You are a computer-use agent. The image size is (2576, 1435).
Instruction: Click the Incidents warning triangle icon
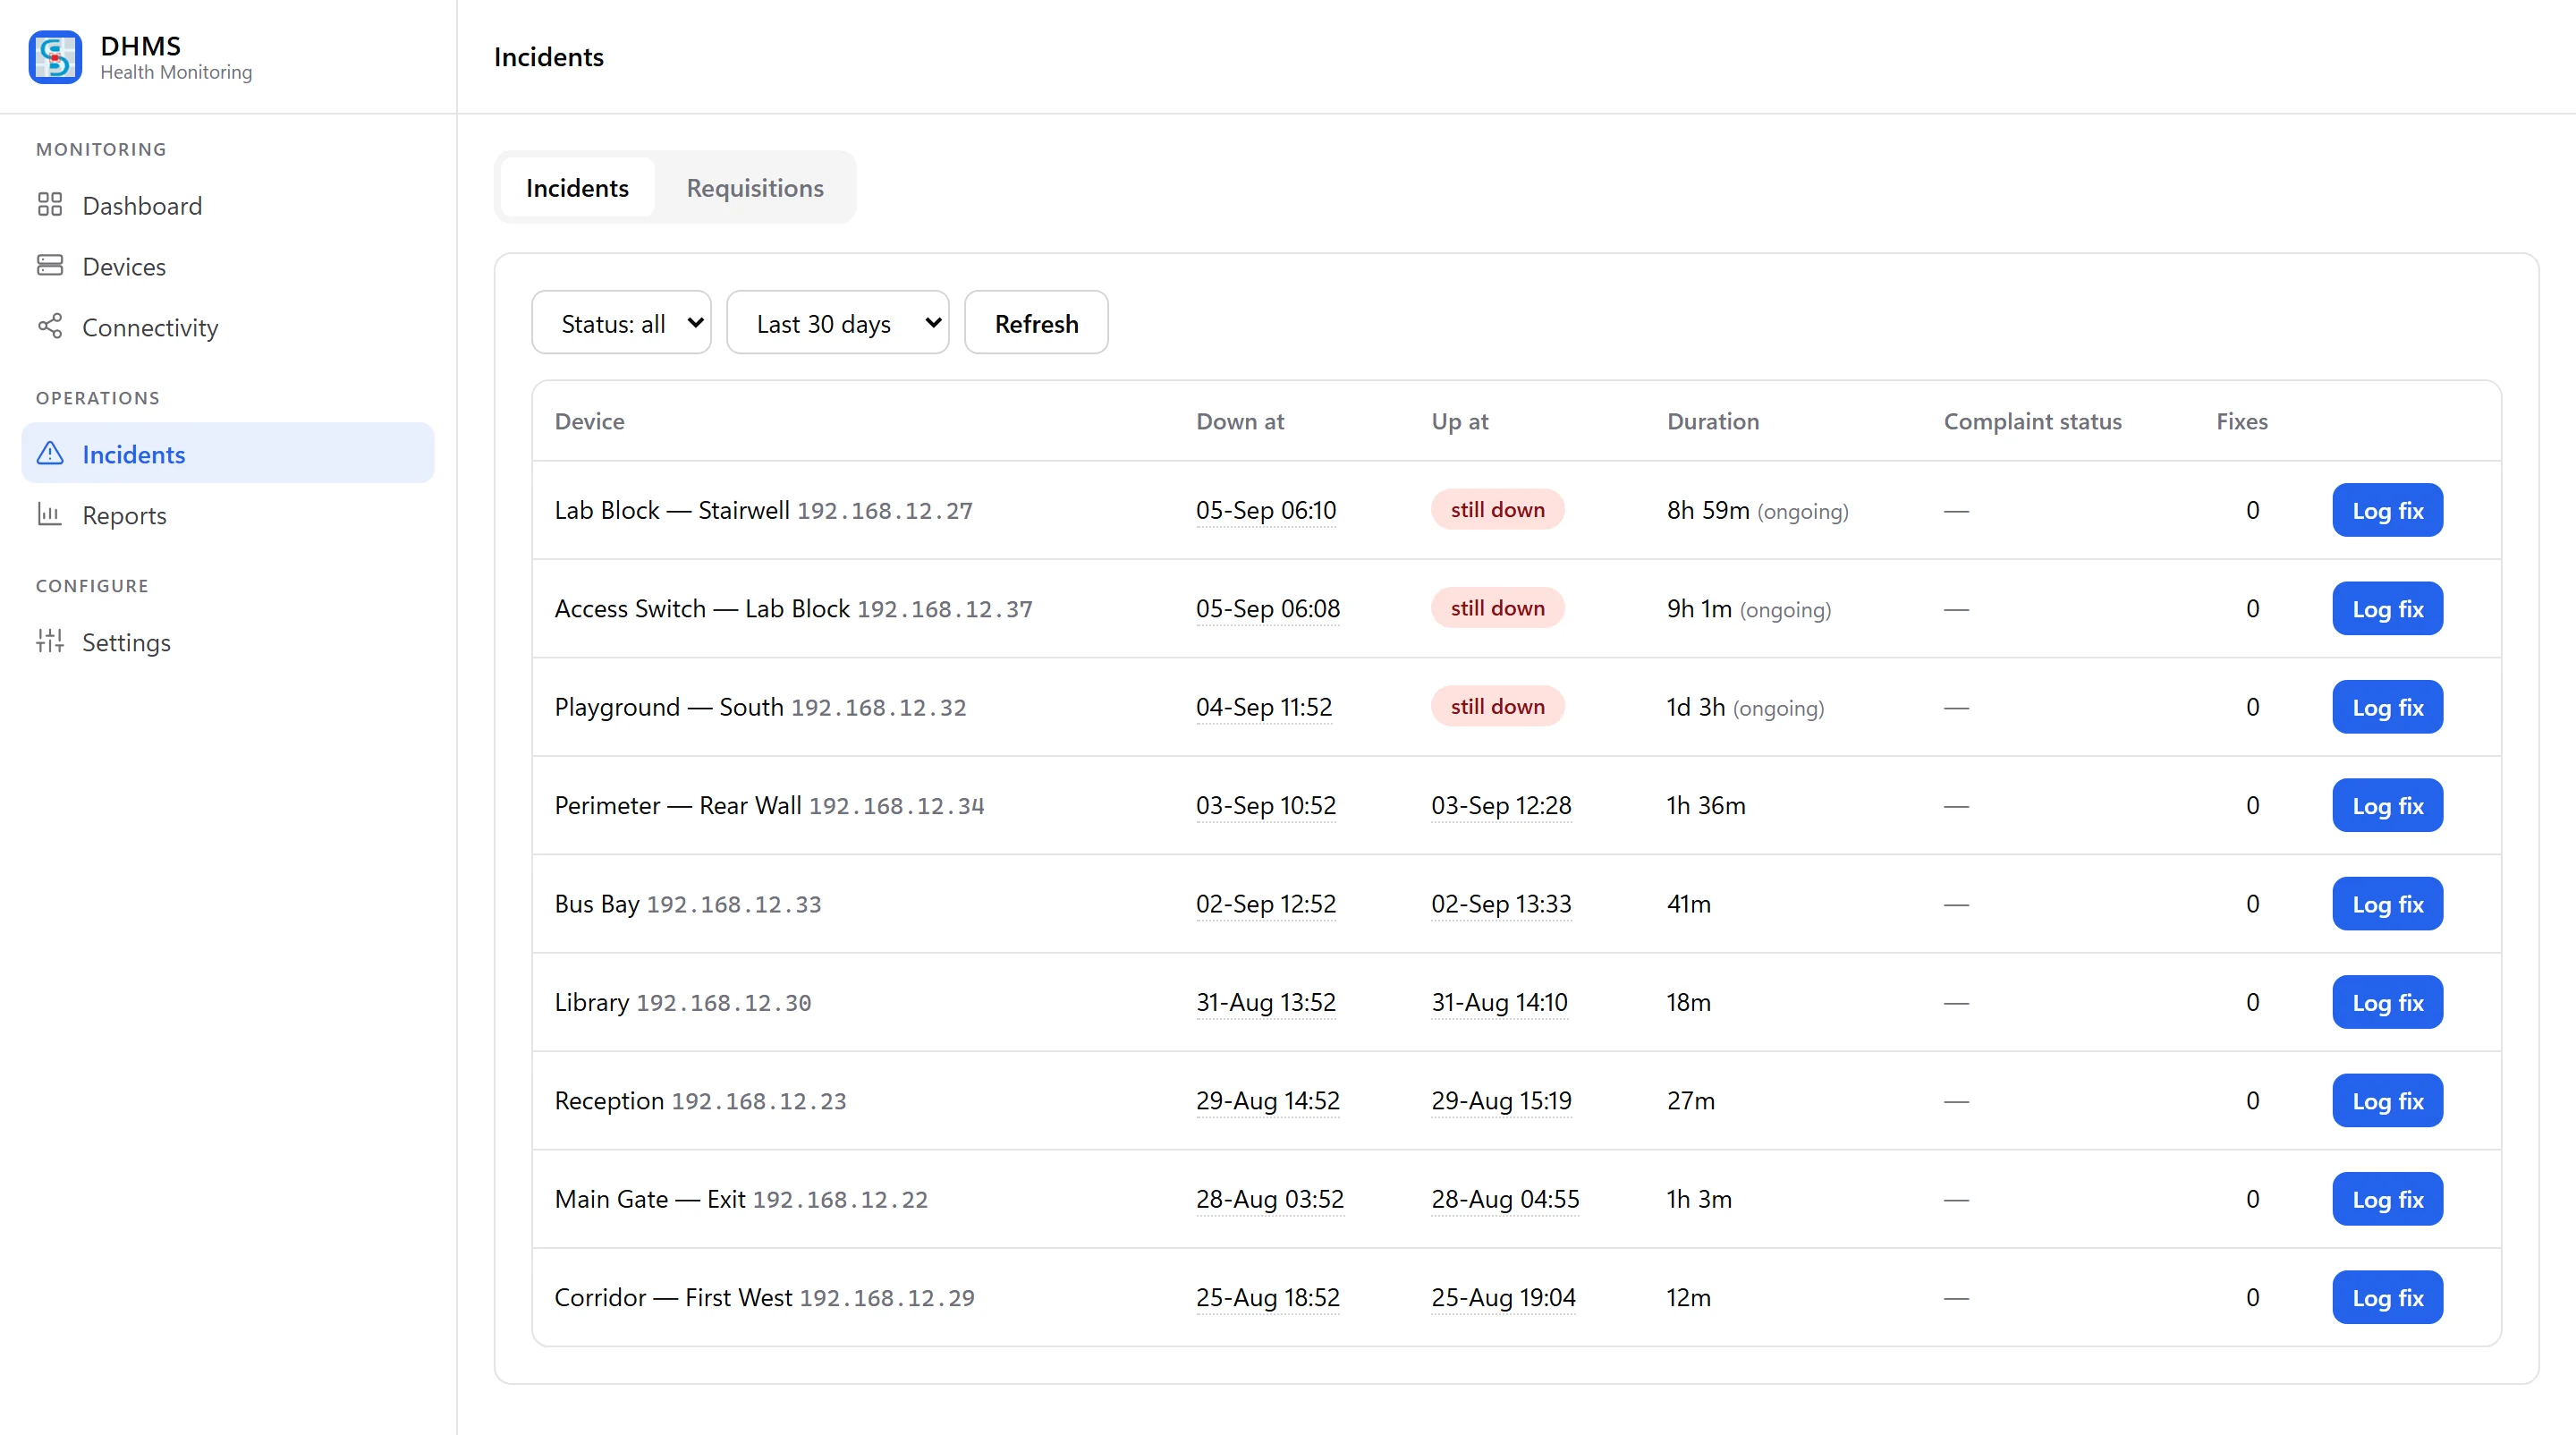[50, 454]
